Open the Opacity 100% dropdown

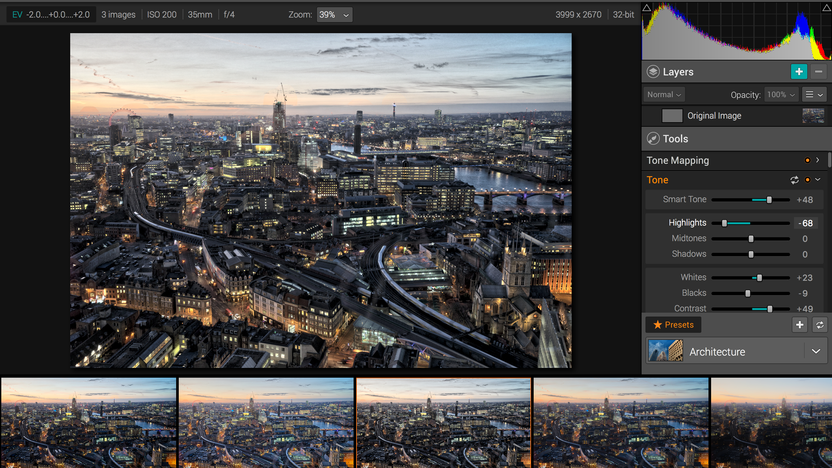point(781,94)
